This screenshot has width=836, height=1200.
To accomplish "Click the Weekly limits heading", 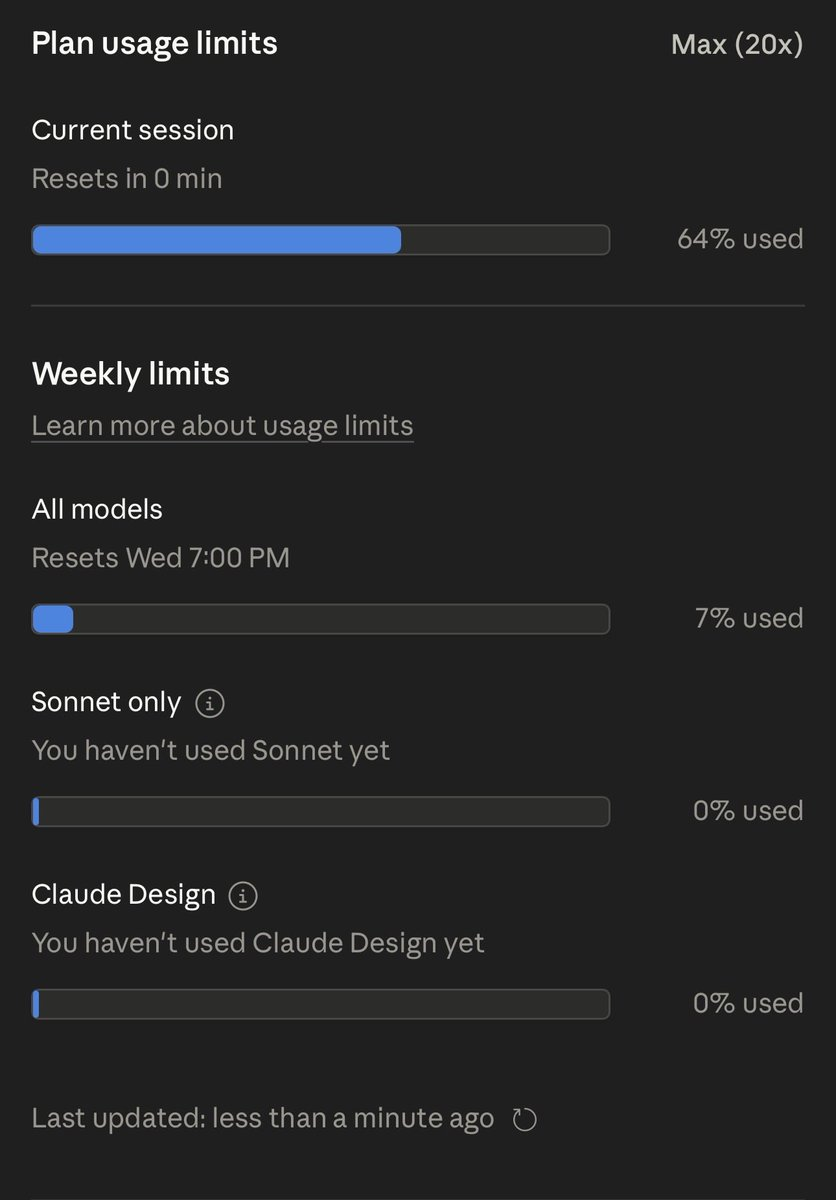I will pyautogui.click(x=131, y=374).
